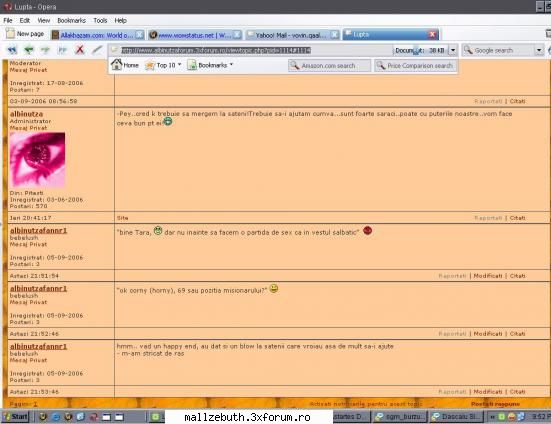Open the Bookmarks menu in the menu bar
551x424 pixels.
(x=71, y=20)
